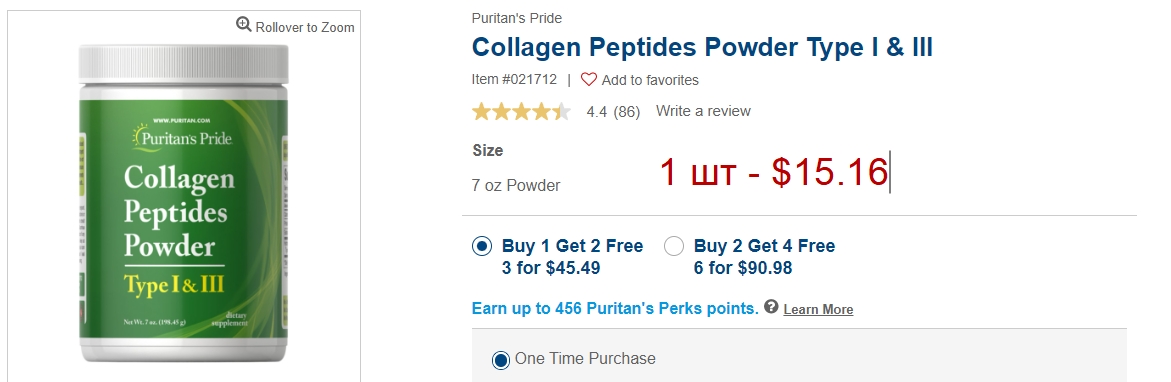This screenshot has width=1171, height=382.
Task: Click the Perks points help question icon
Action: coord(771,307)
